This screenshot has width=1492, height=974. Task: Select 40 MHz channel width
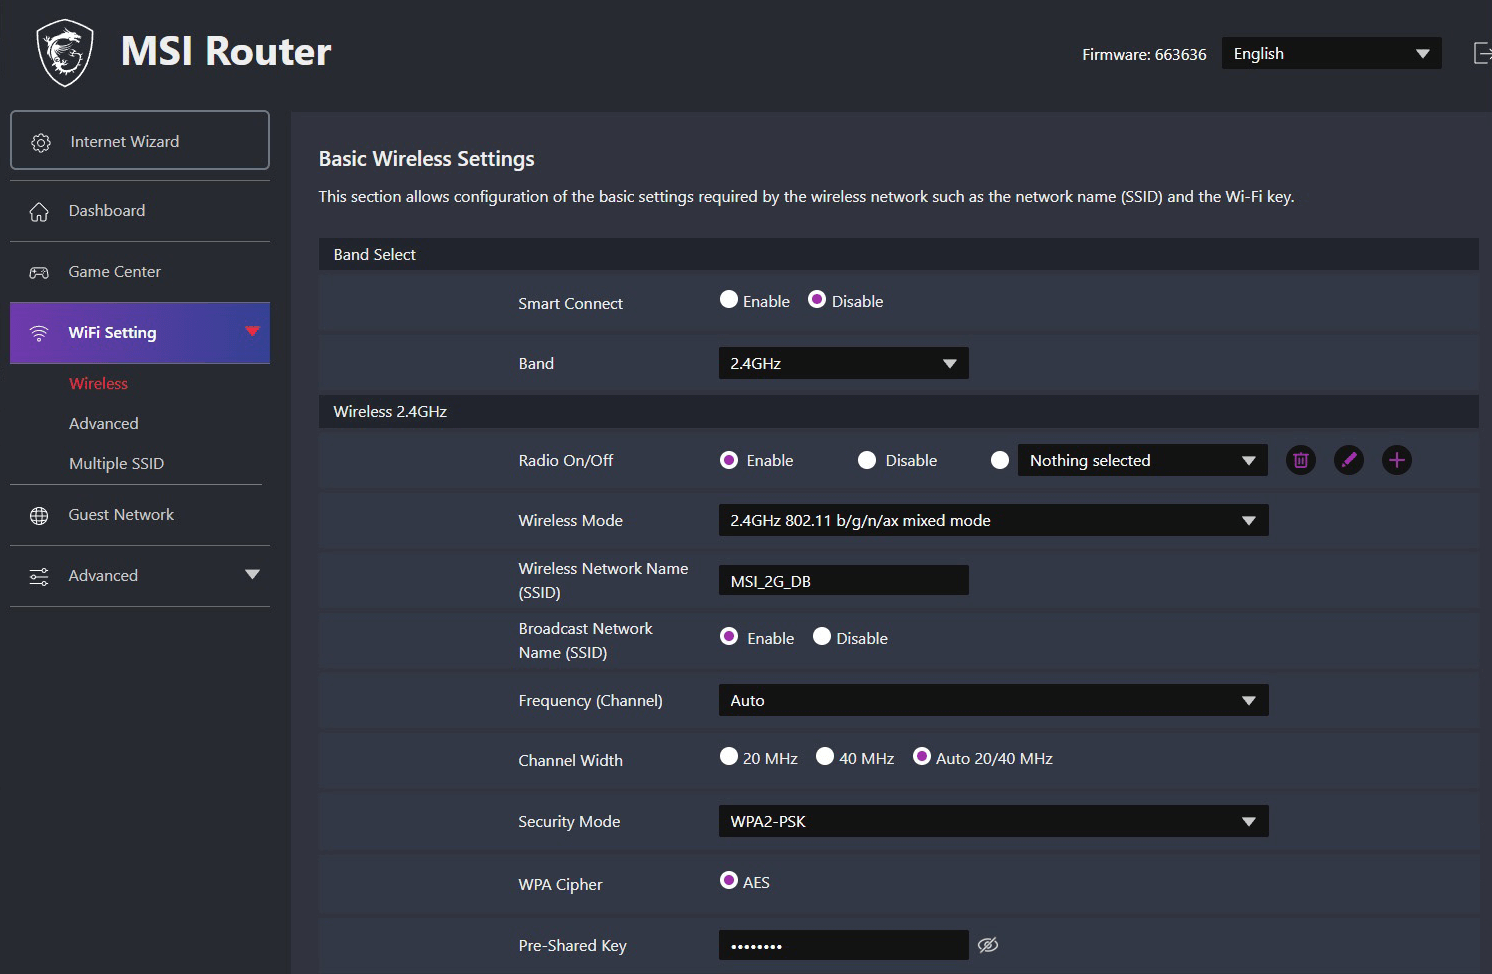(x=825, y=757)
